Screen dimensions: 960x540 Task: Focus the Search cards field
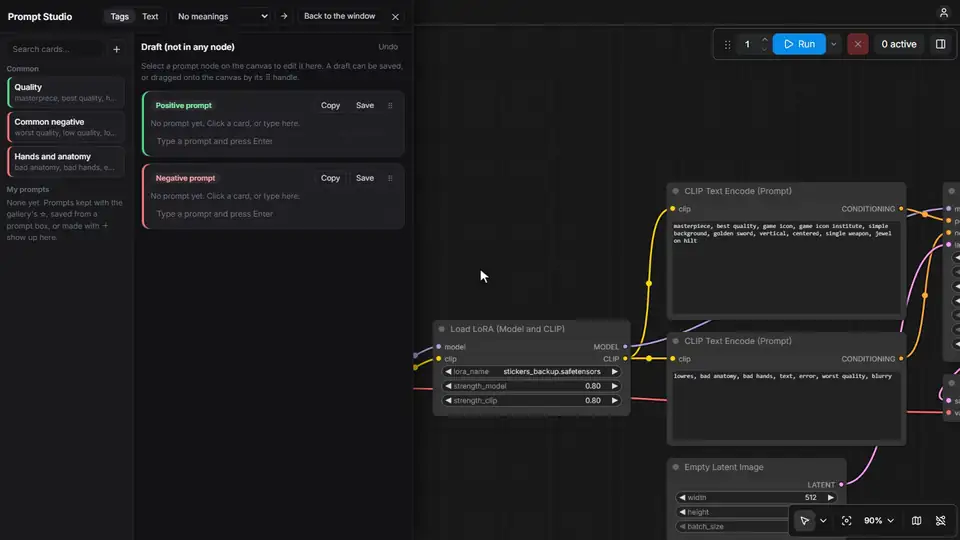tap(56, 49)
